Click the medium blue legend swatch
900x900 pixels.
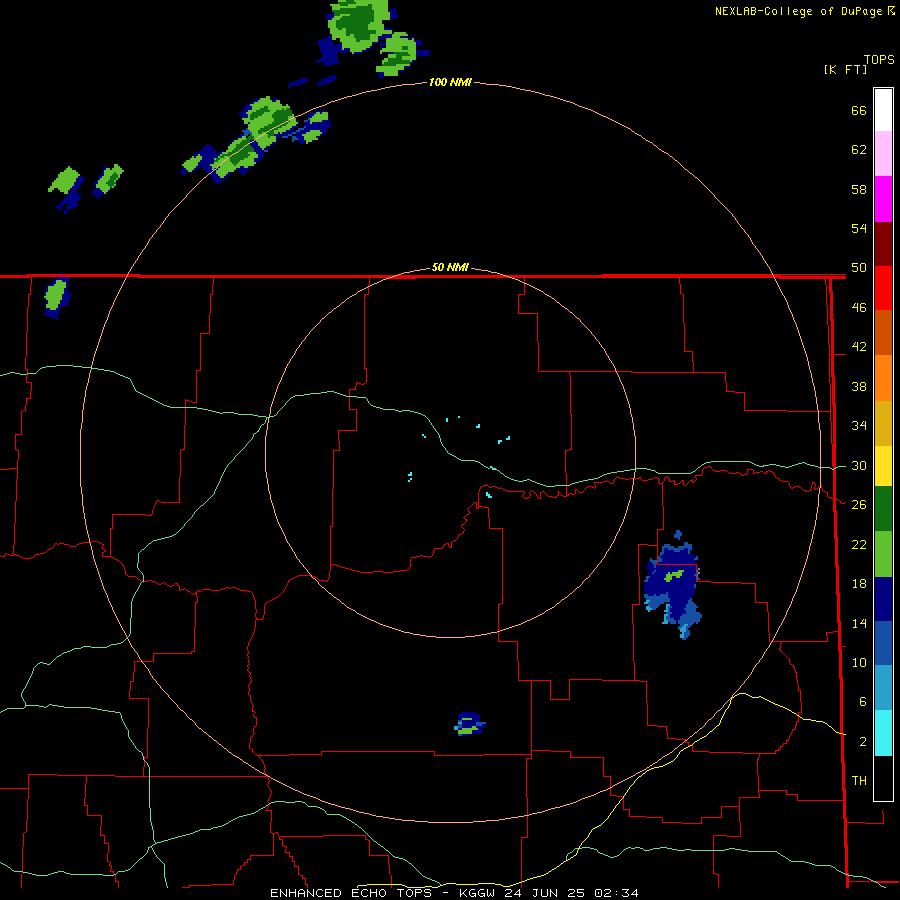(x=883, y=643)
